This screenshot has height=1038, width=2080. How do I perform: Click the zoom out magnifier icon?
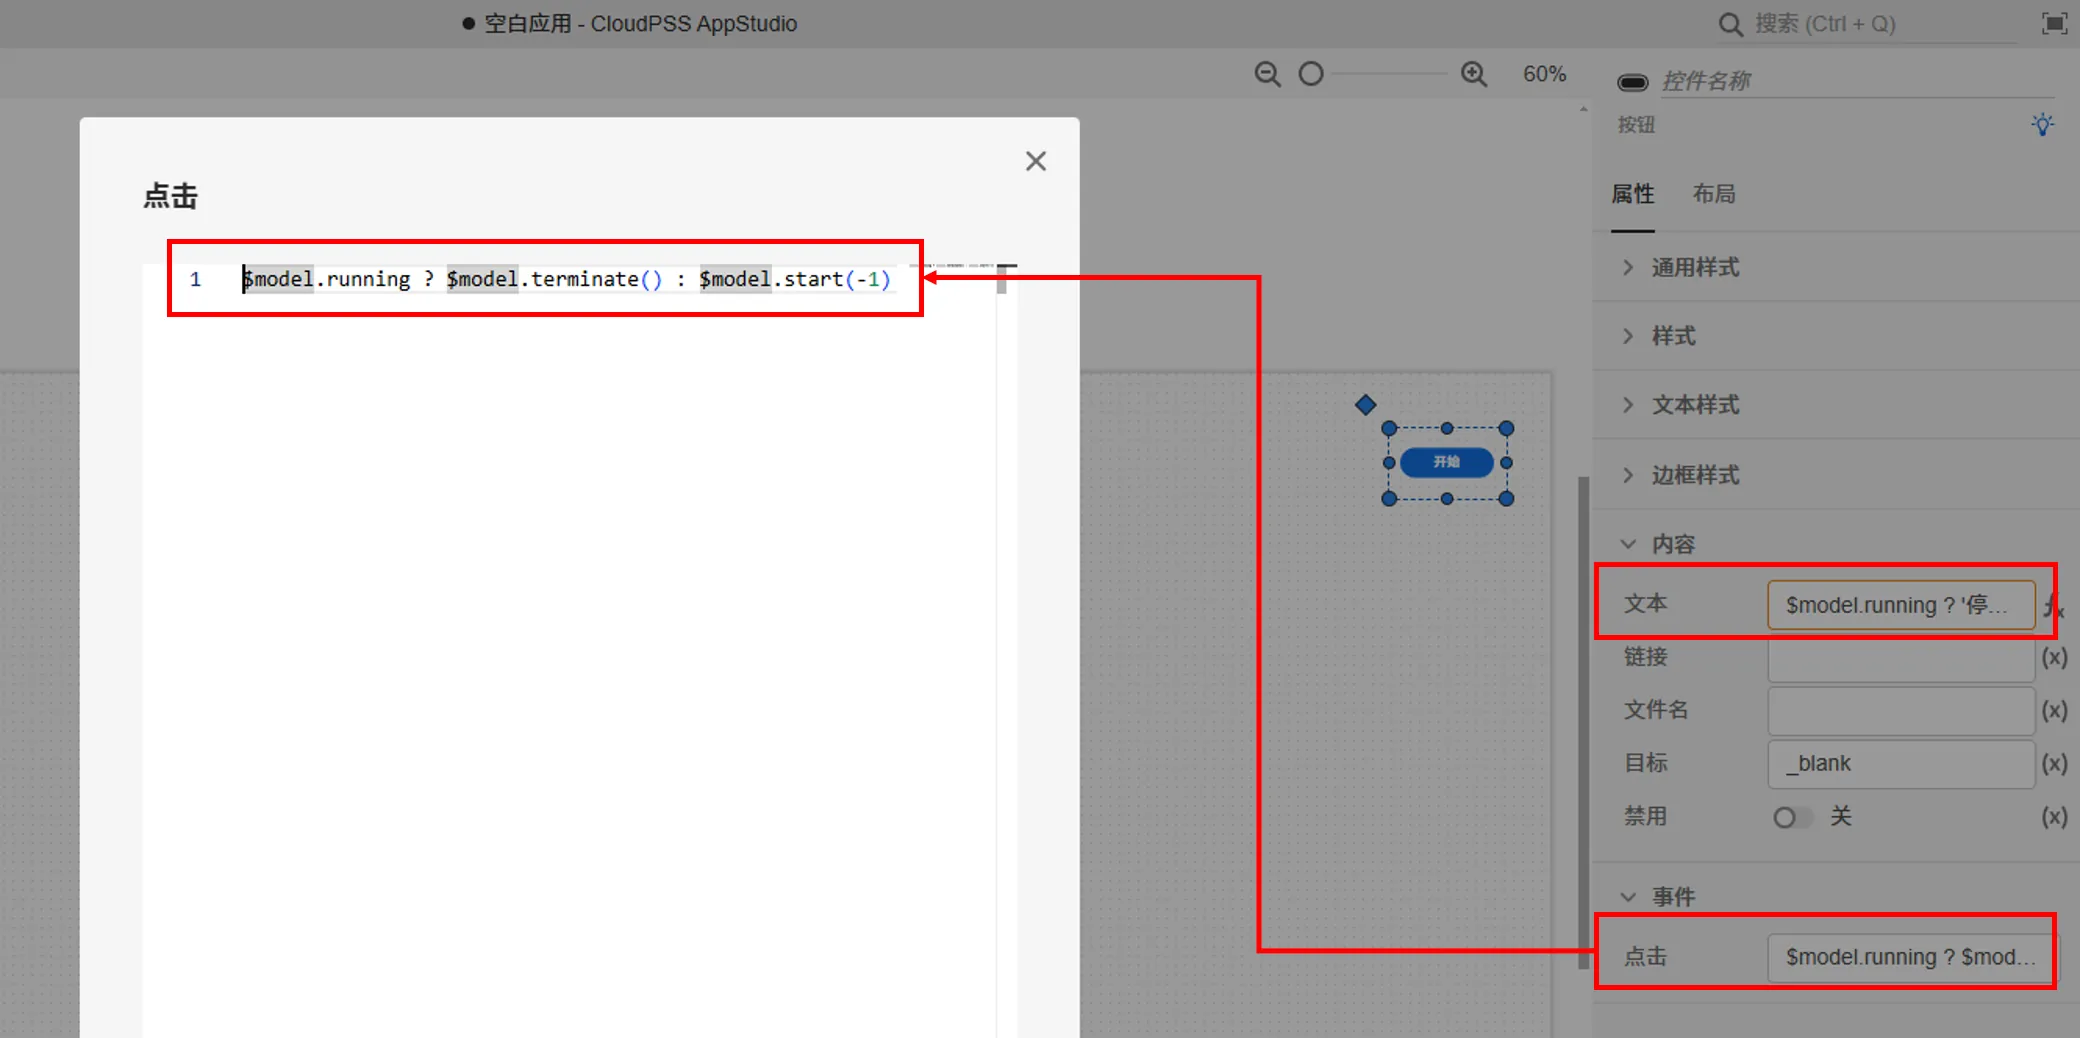point(1267,74)
